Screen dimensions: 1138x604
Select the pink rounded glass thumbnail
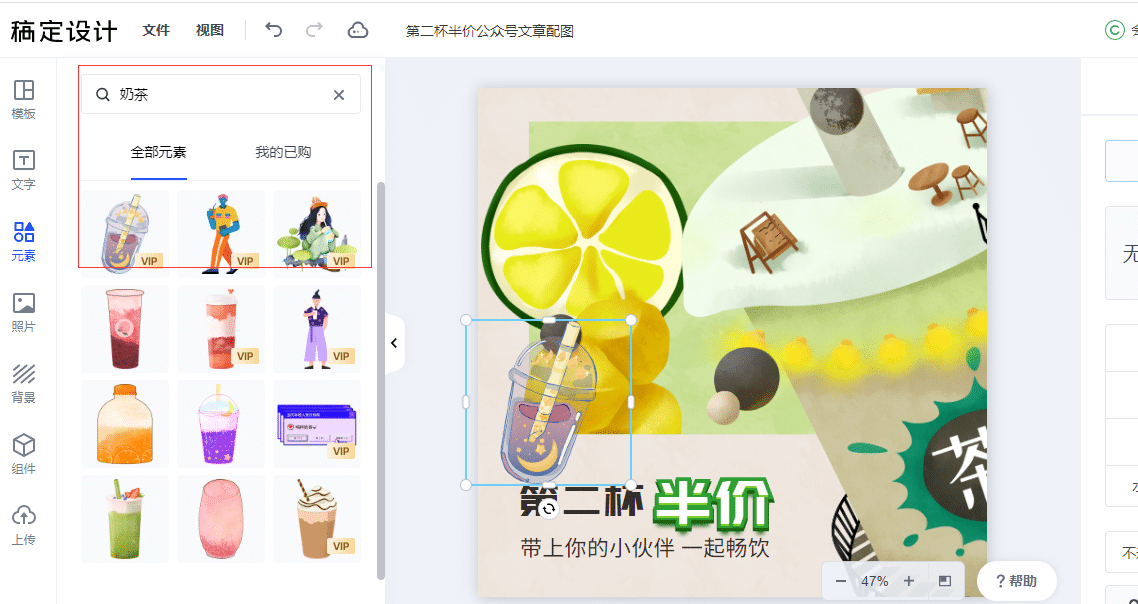[x=221, y=519]
